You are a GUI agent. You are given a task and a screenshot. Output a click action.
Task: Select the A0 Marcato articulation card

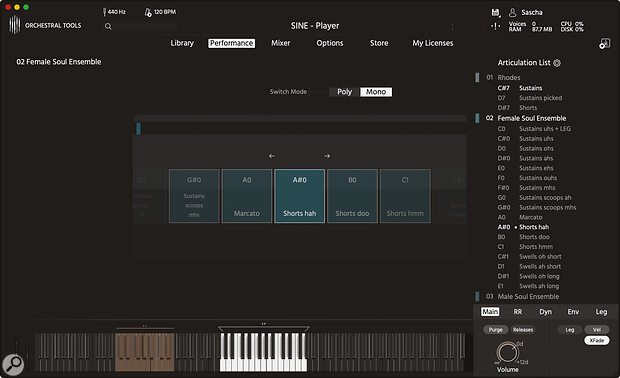click(x=247, y=196)
